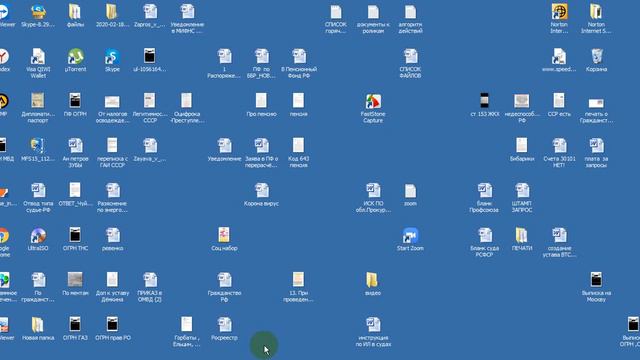Open Ан петров ЗУБЫ document

tap(75, 147)
